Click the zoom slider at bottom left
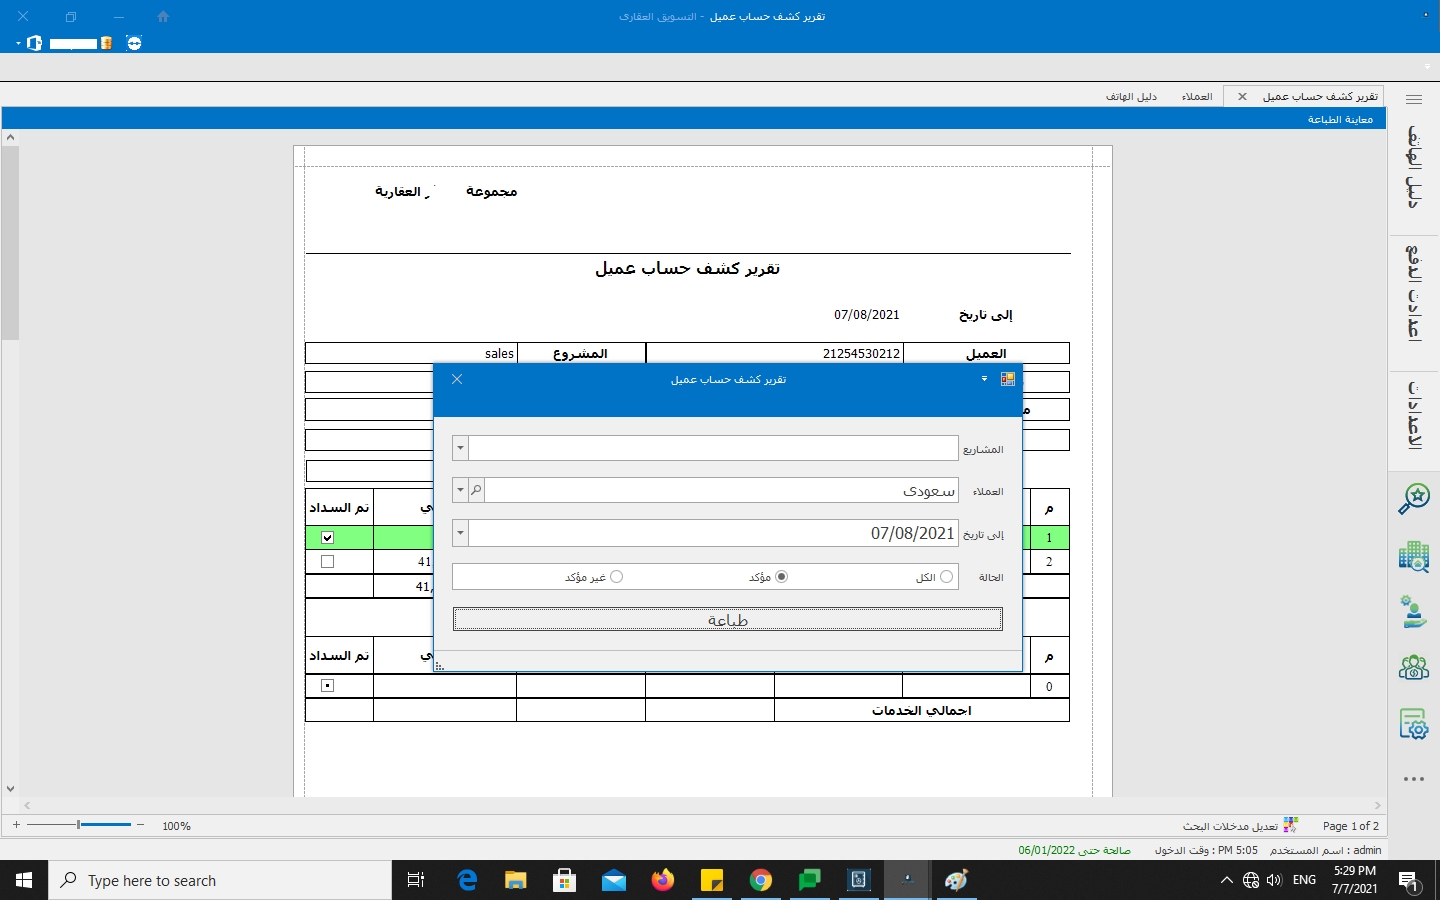Screen dimensions: 1440x900 (79, 825)
